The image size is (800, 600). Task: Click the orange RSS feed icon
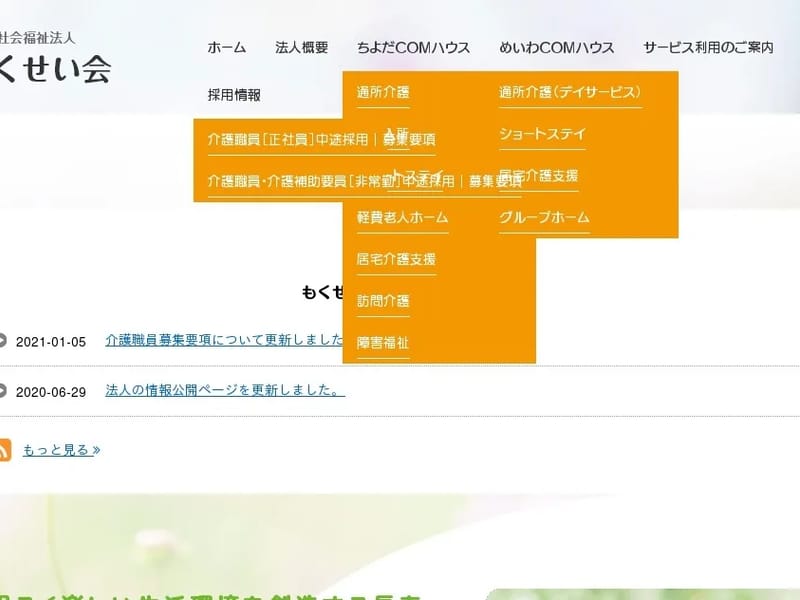pyautogui.click(x=5, y=450)
